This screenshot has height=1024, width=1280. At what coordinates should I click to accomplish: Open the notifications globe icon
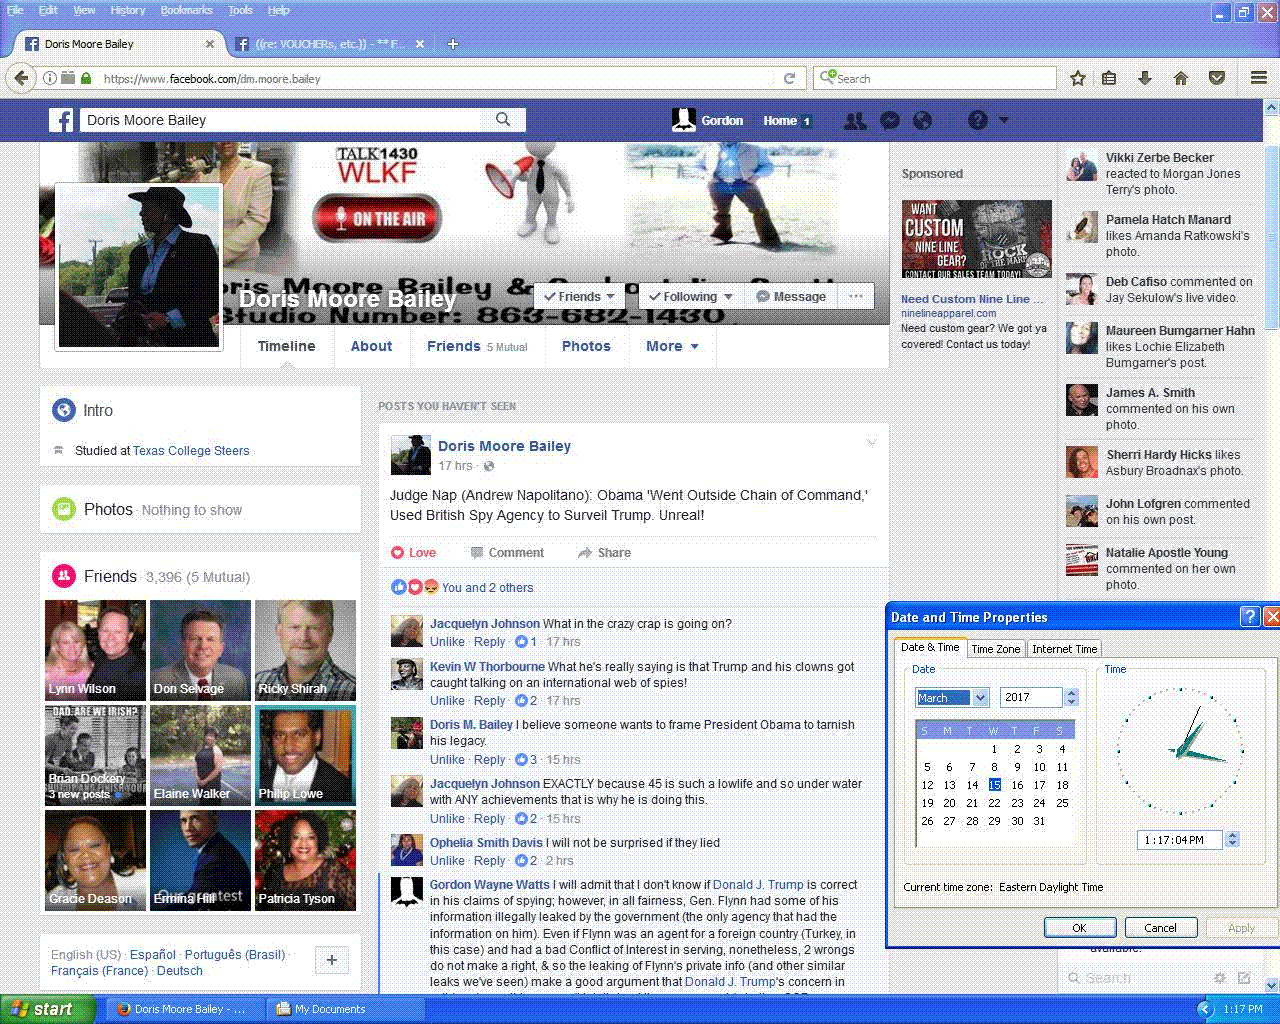(923, 121)
